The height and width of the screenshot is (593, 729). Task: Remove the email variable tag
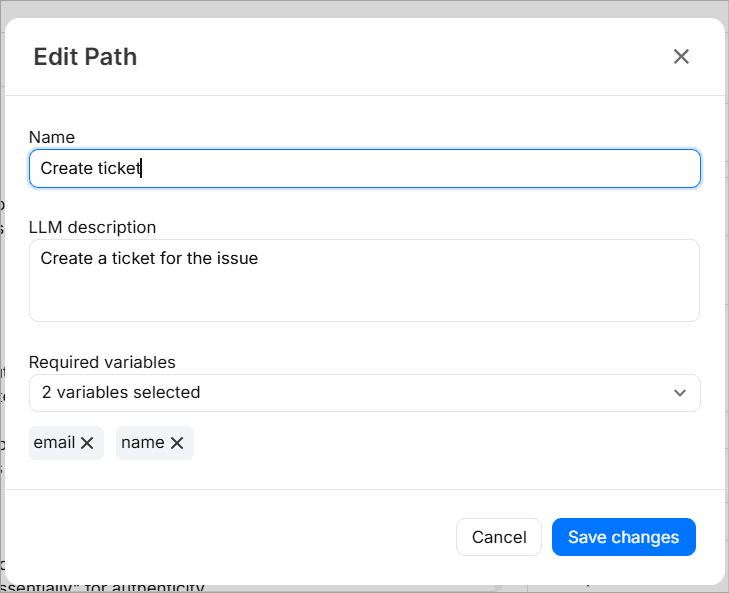(x=87, y=443)
